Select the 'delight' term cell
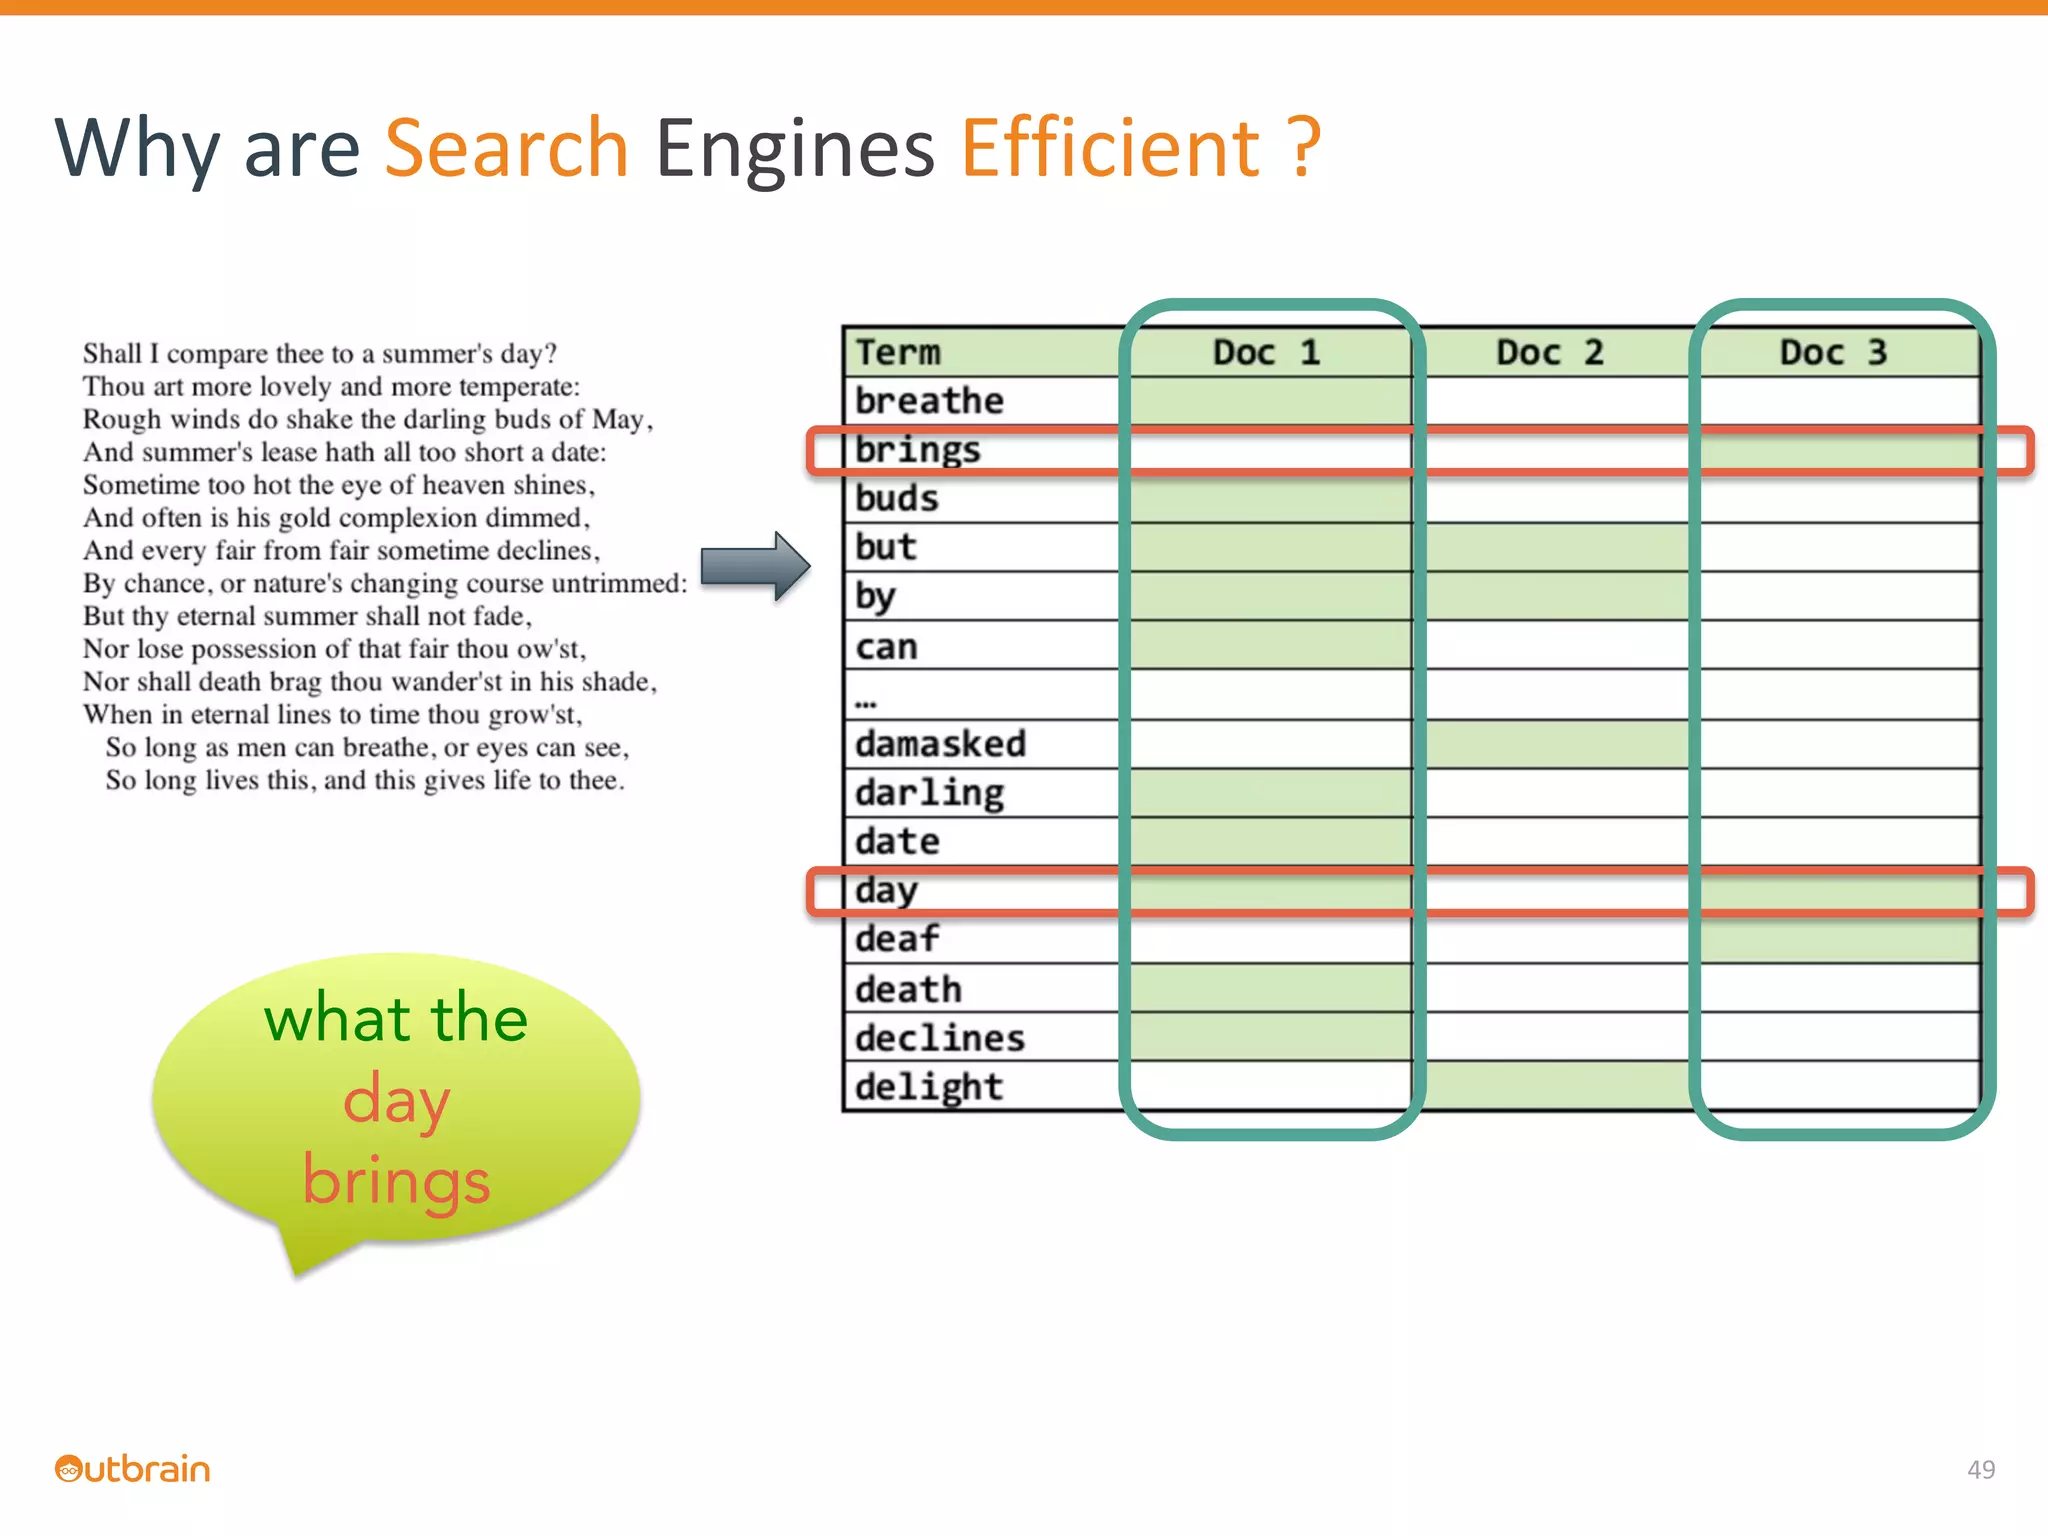 tap(984, 1087)
